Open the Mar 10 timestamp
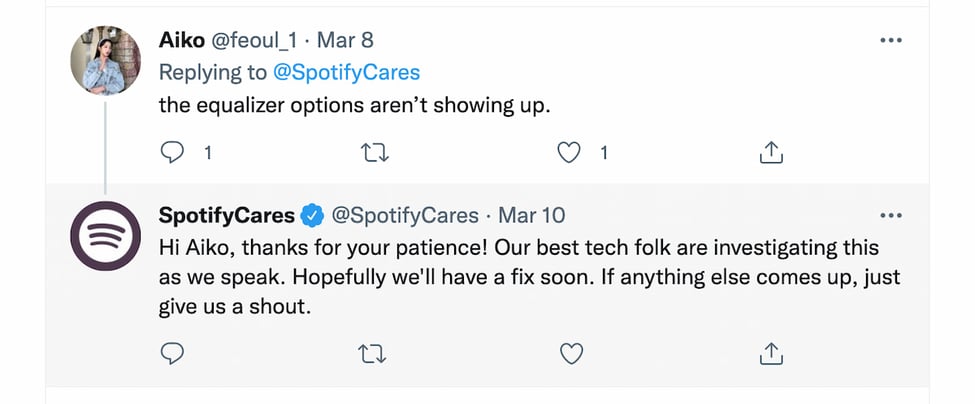 [x=532, y=216]
